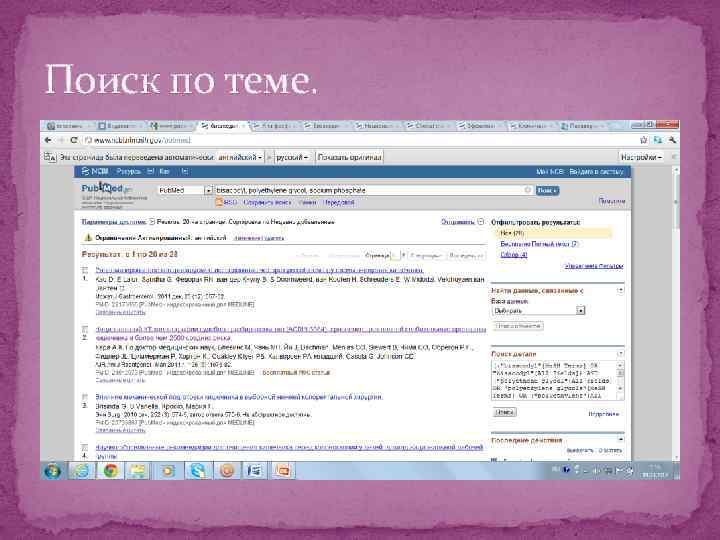Click 'Поиск' button under search details
The height and width of the screenshot is (540, 720).
click(x=505, y=412)
